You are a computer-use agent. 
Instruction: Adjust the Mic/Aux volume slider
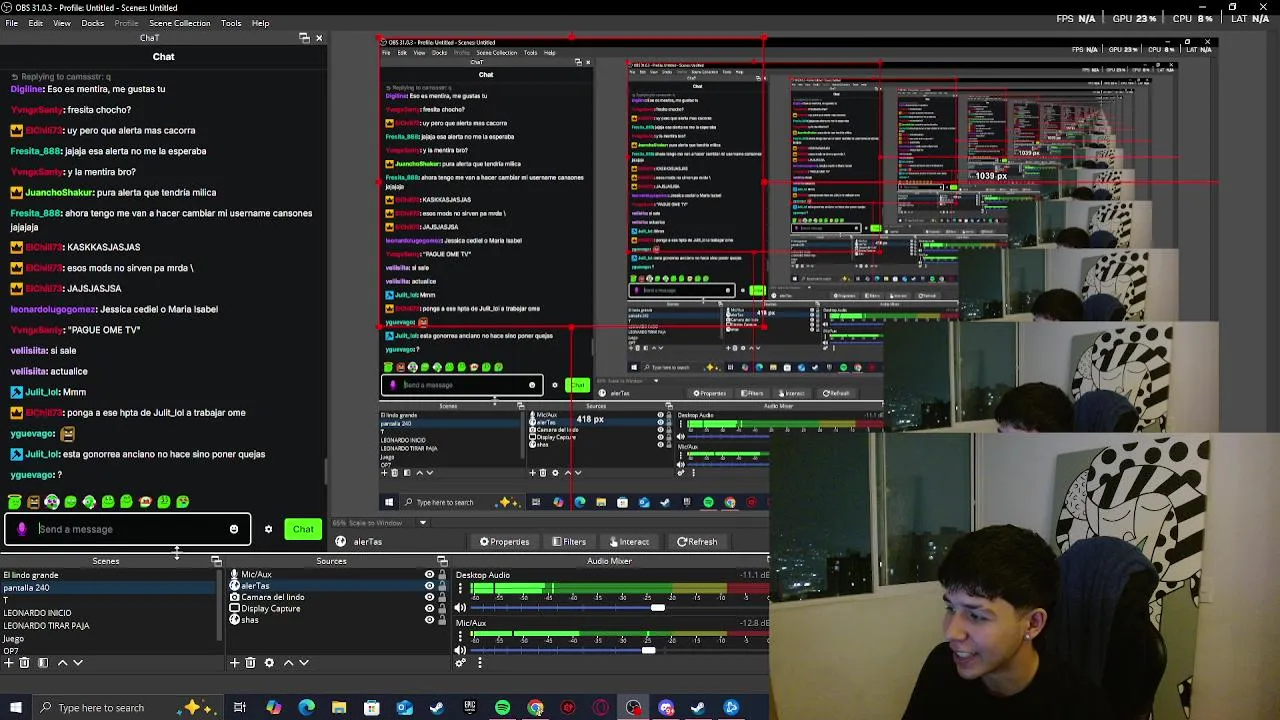pyautogui.click(x=648, y=651)
